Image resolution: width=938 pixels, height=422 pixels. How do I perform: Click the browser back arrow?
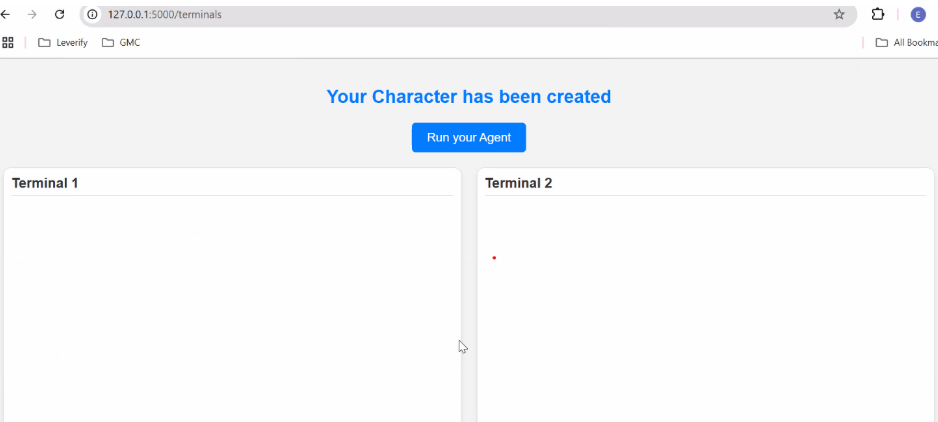6,15
